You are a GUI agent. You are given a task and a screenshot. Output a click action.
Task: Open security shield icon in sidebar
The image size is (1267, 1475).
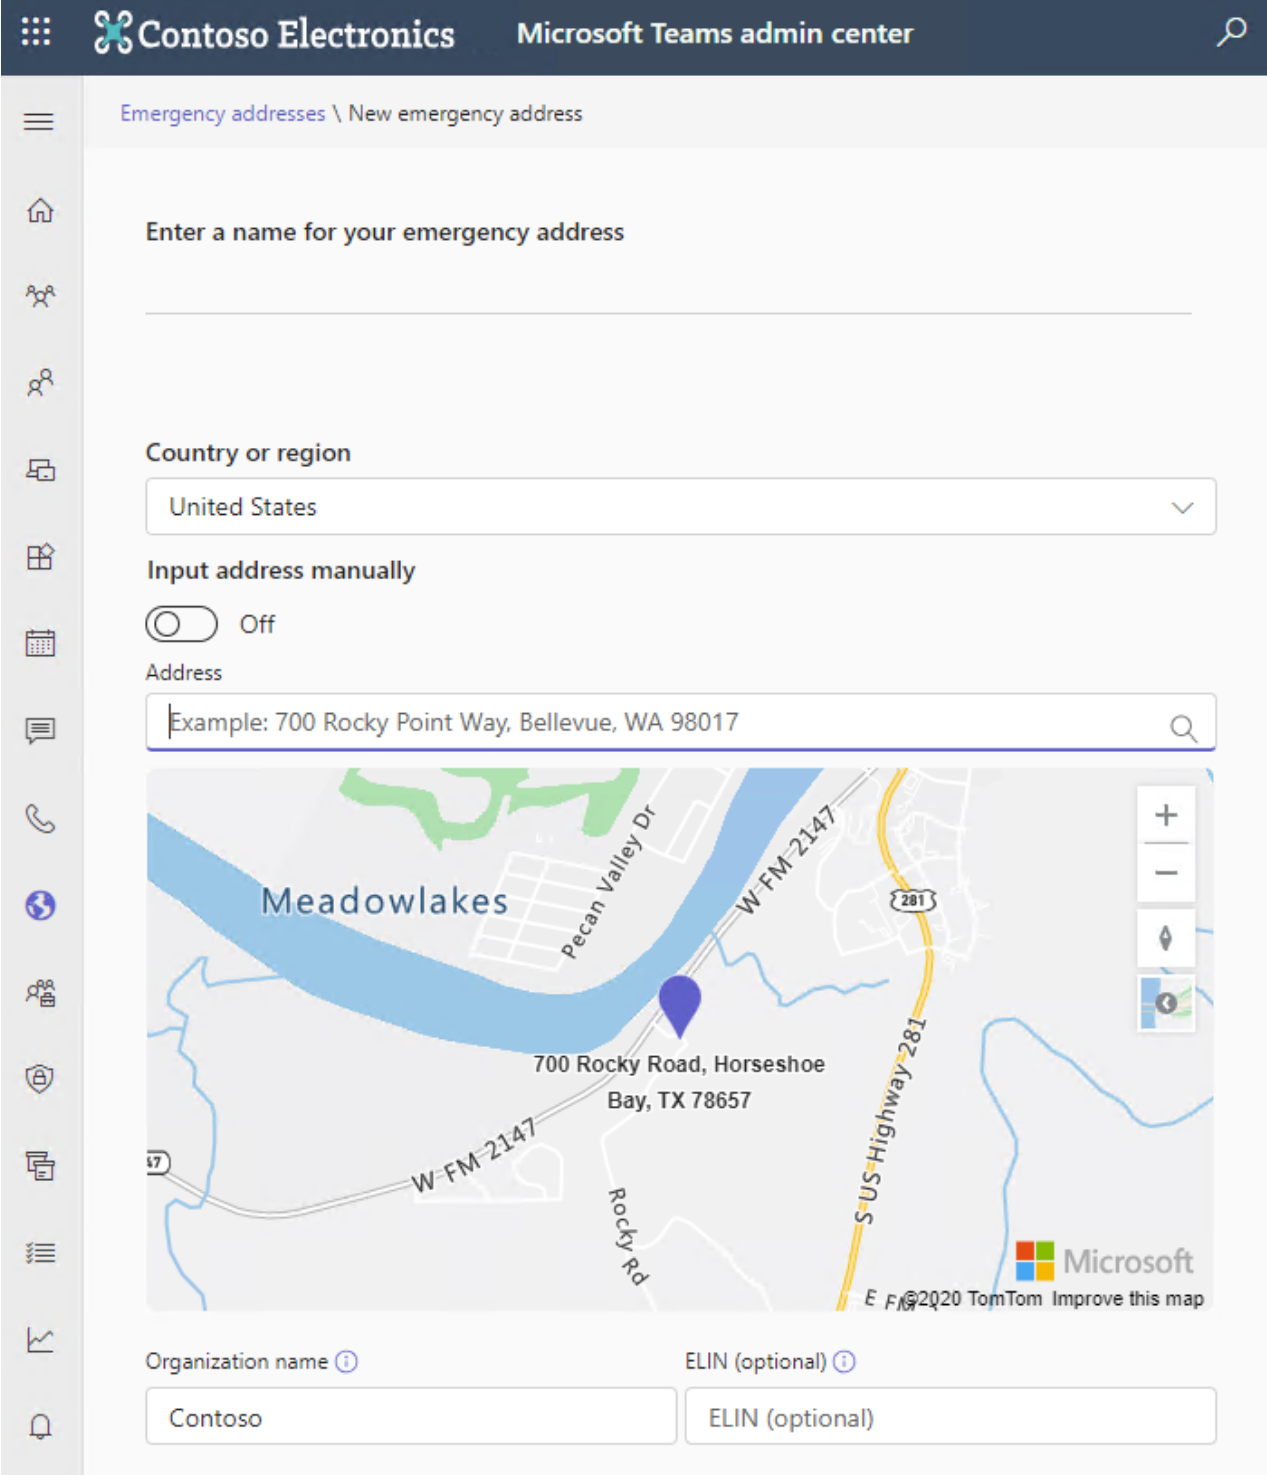point(40,1079)
